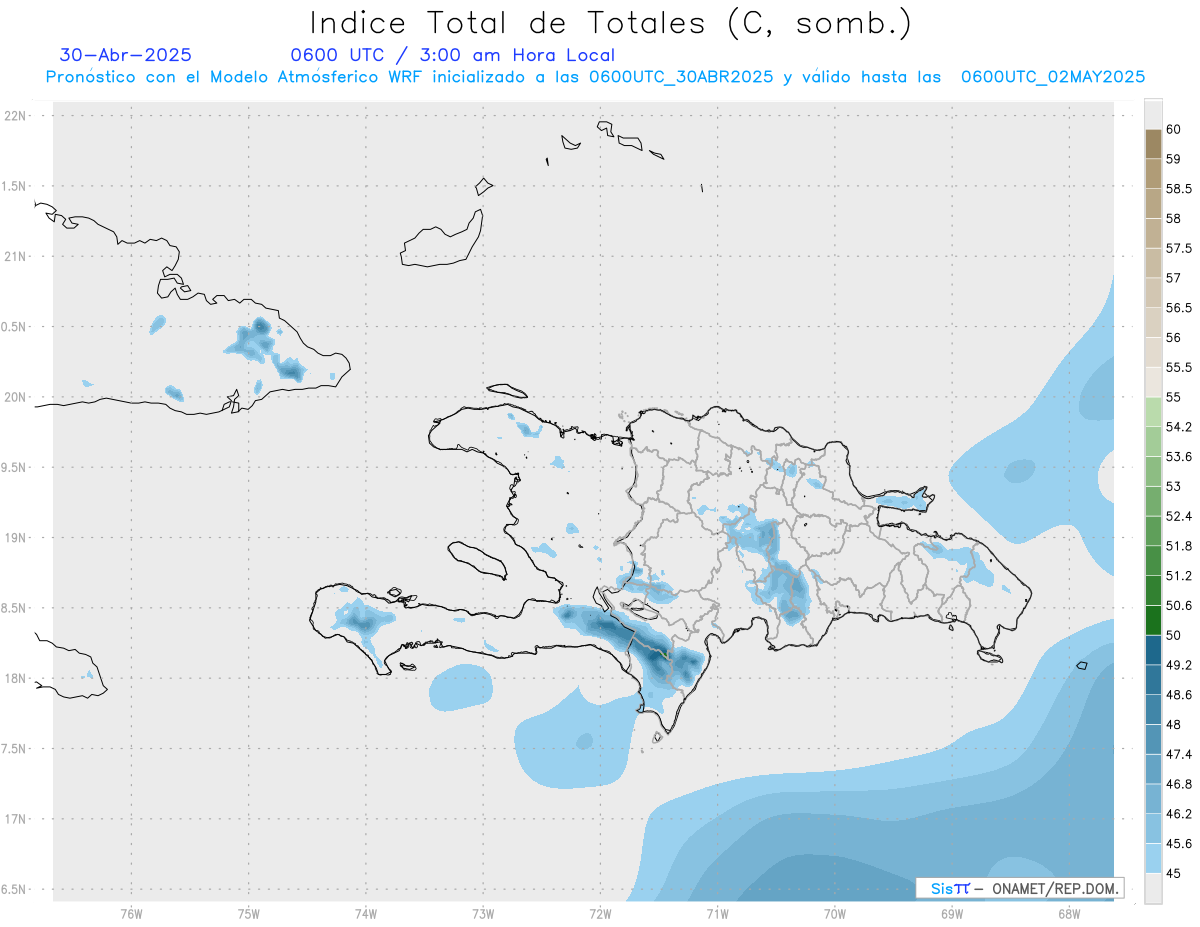Click the "69W" longitude label
The height and width of the screenshot is (927, 1200).
952,914
